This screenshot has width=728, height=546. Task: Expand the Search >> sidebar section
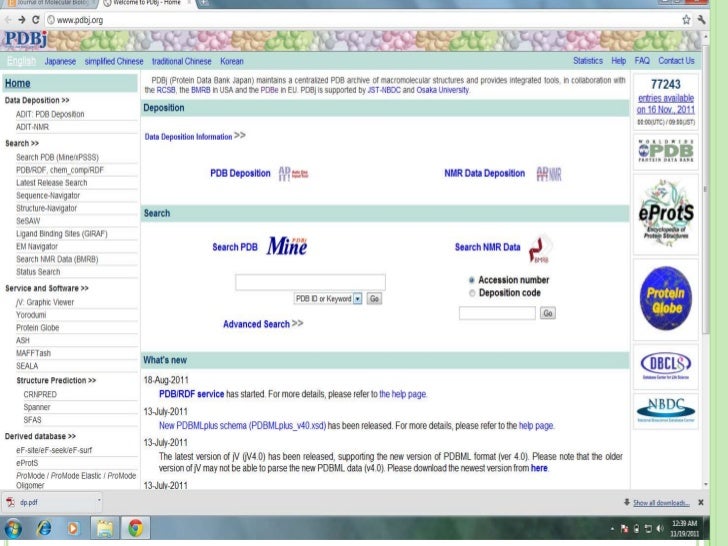(x=22, y=143)
